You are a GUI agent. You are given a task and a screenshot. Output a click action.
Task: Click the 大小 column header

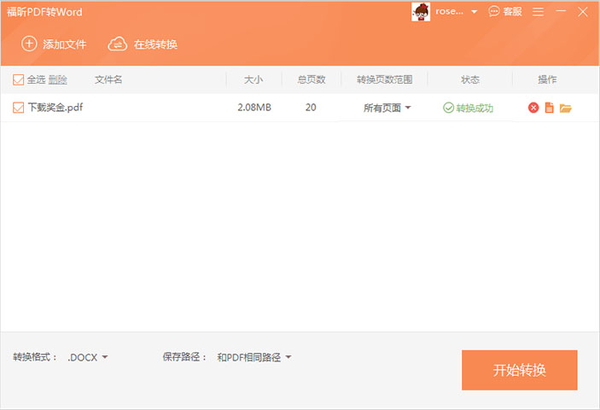(x=253, y=80)
